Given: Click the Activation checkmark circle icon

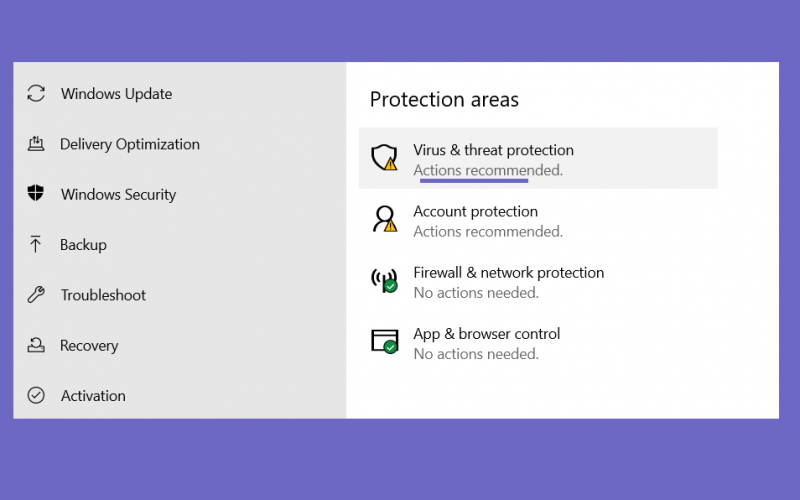Looking at the screenshot, I should 36,395.
